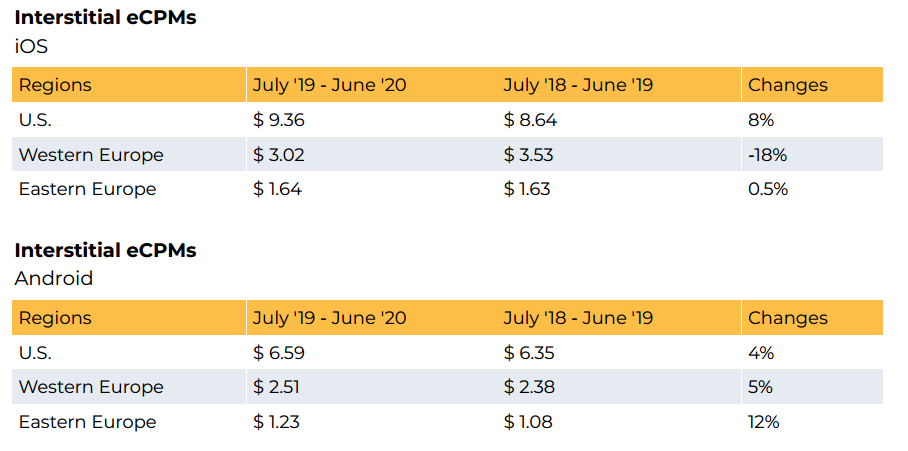
Task: Click the Android Eastern Europe row label
Action: (x=87, y=422)
